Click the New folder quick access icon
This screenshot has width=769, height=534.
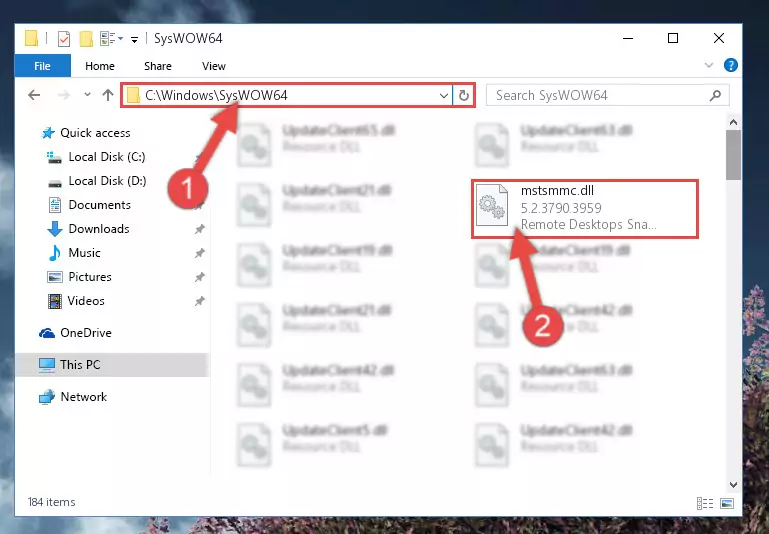click(x=86, y=38)
